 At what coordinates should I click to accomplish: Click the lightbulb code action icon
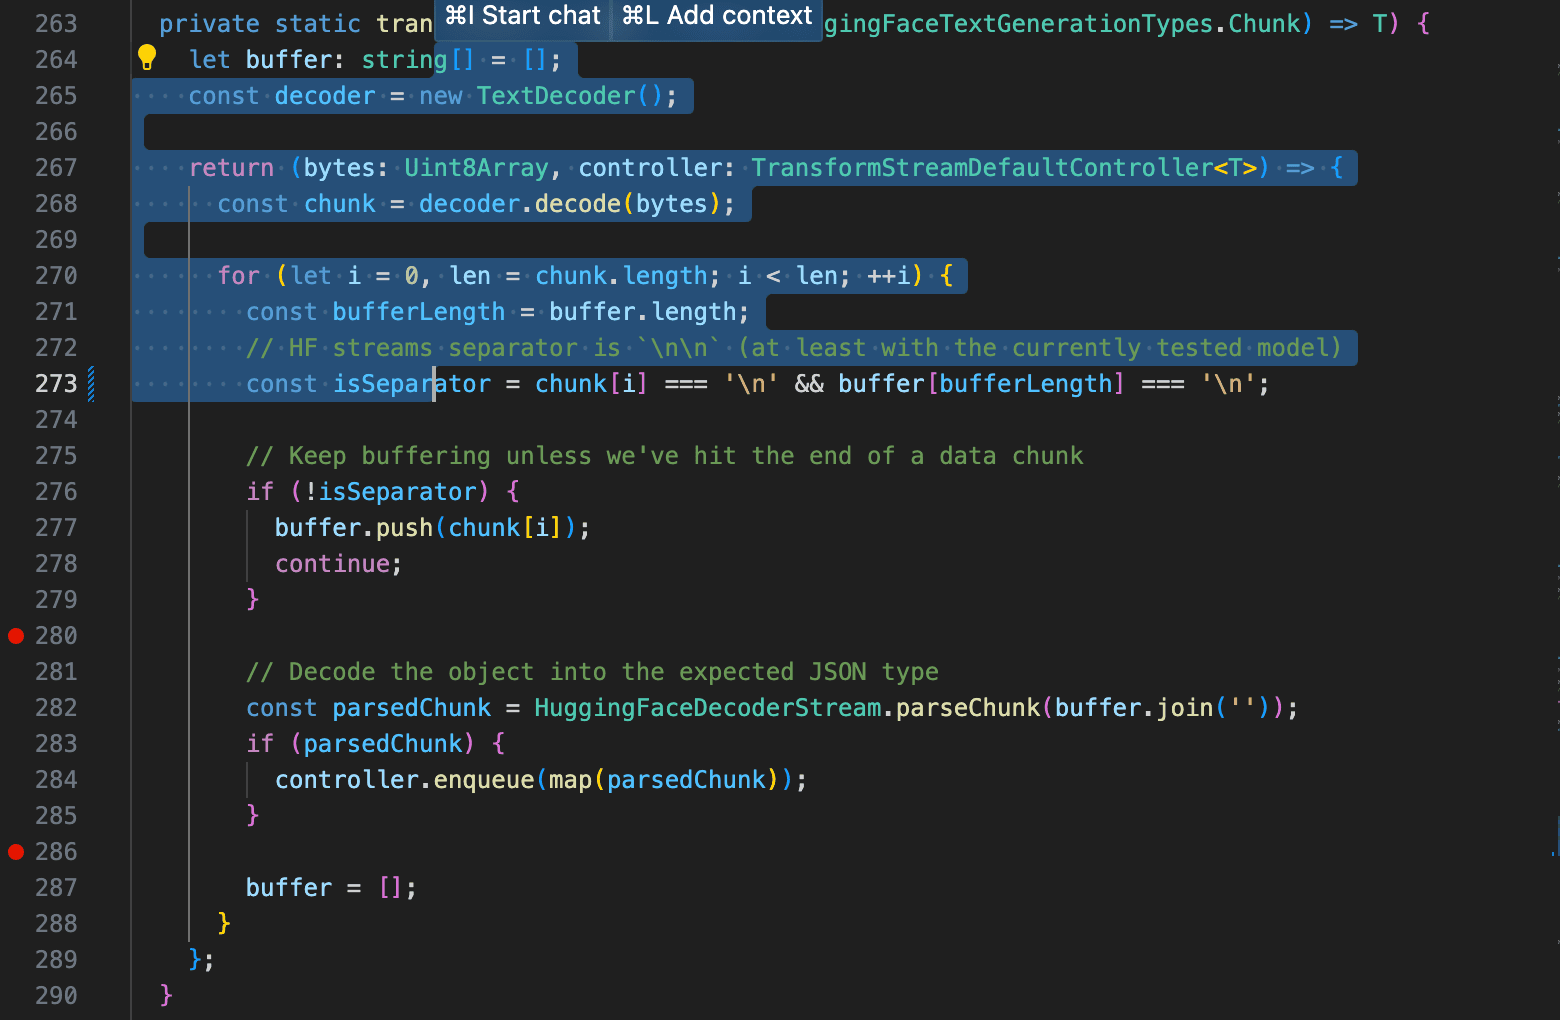[x=147, y=58]
